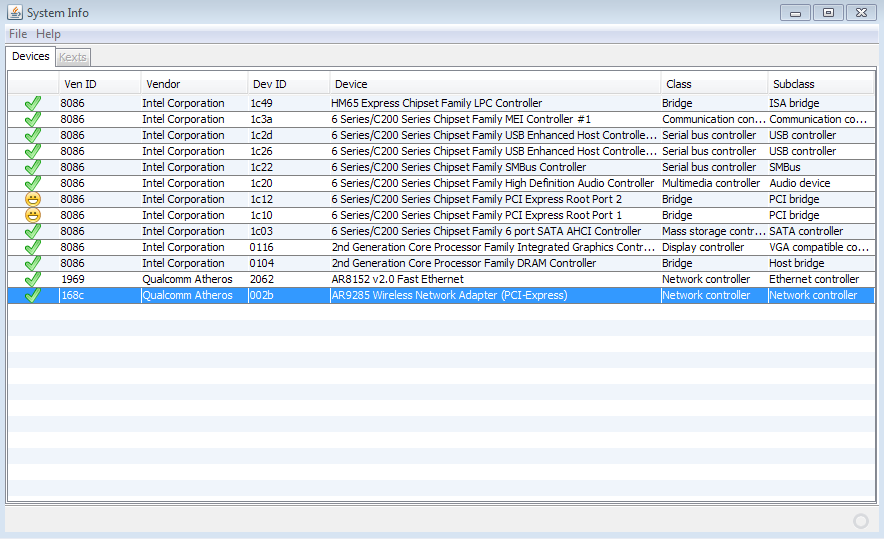Sort by the Subclass column header
The height and width of the screenshot is (539, 884).
click(x=821, y=84)
